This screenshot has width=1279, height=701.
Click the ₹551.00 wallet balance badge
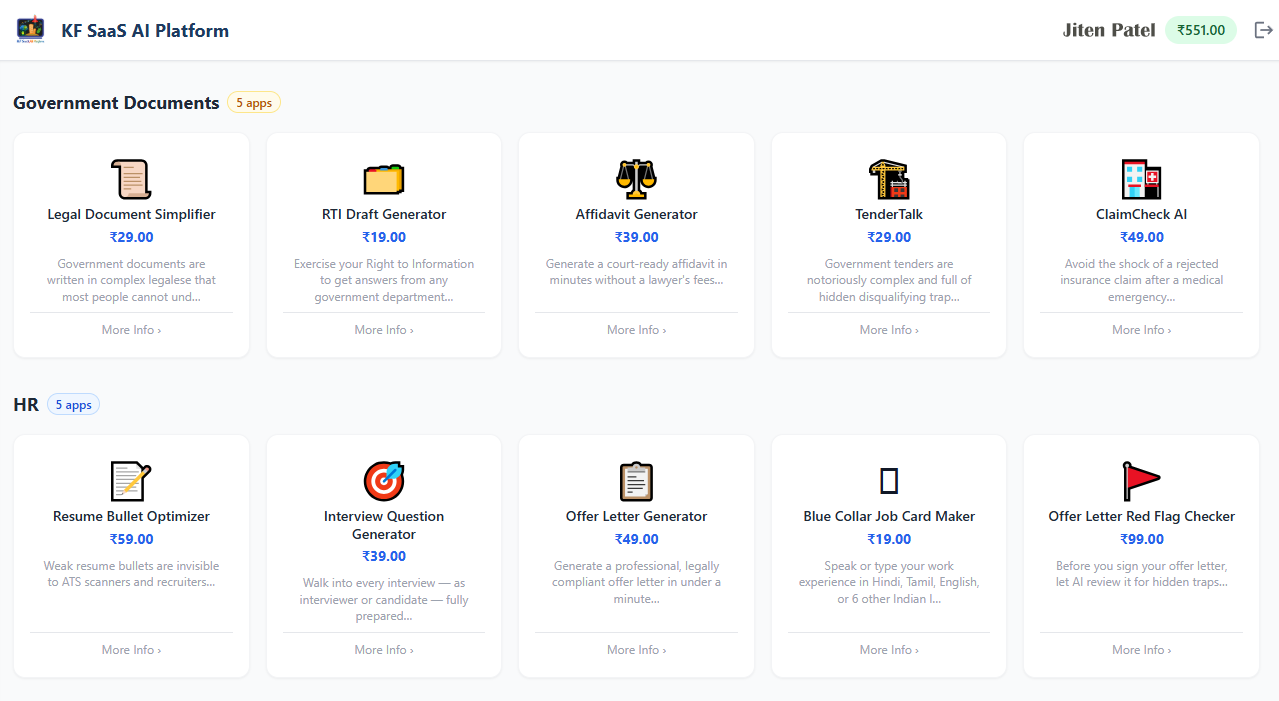1200,30
